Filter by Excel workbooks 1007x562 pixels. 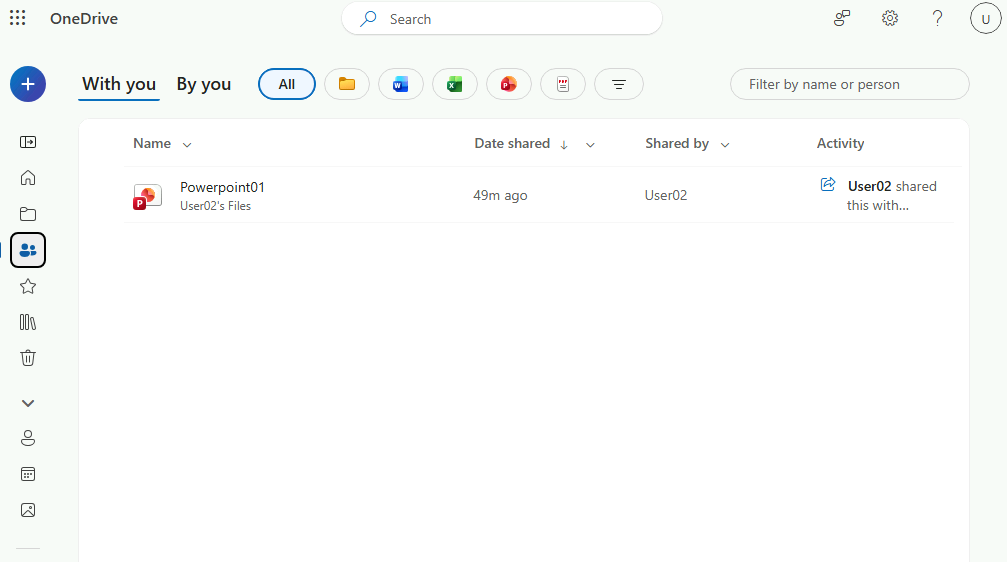point(455,84)
